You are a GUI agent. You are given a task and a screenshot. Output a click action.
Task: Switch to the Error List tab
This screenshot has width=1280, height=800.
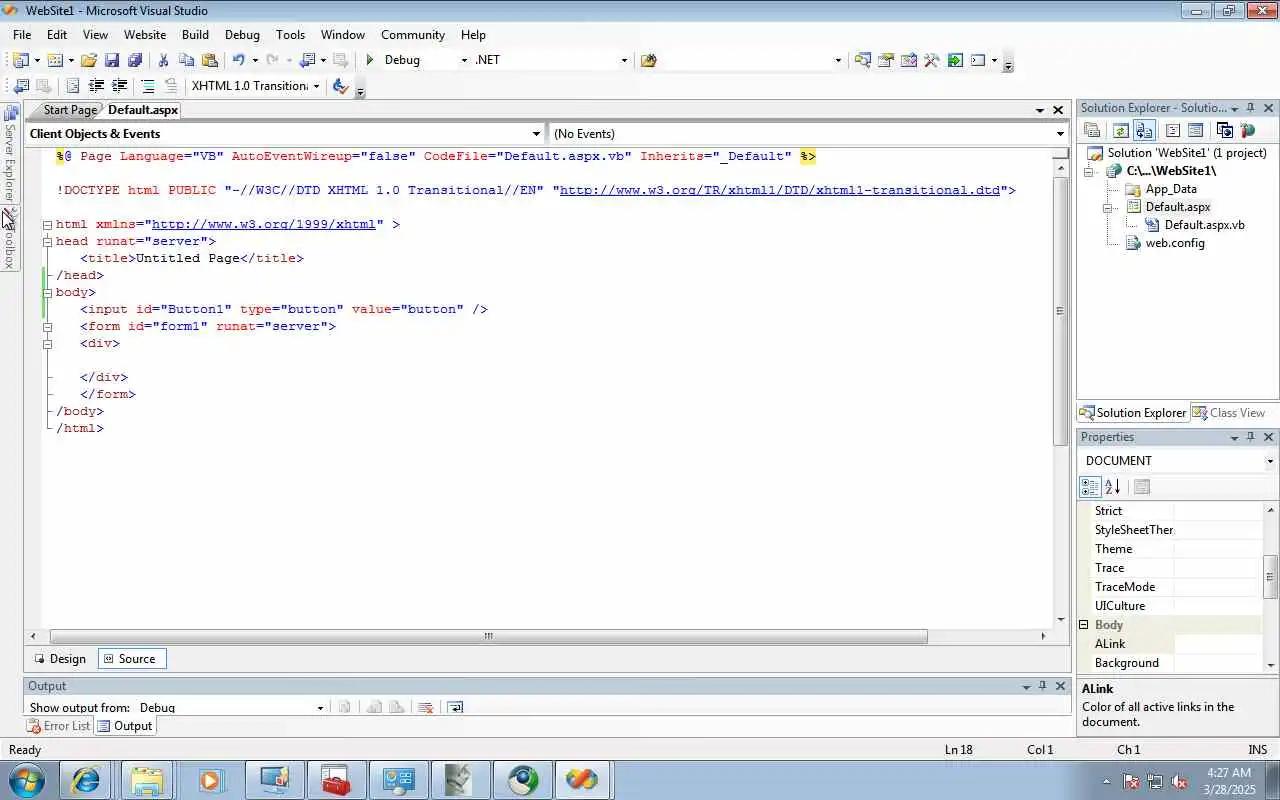tap(58, 726)
